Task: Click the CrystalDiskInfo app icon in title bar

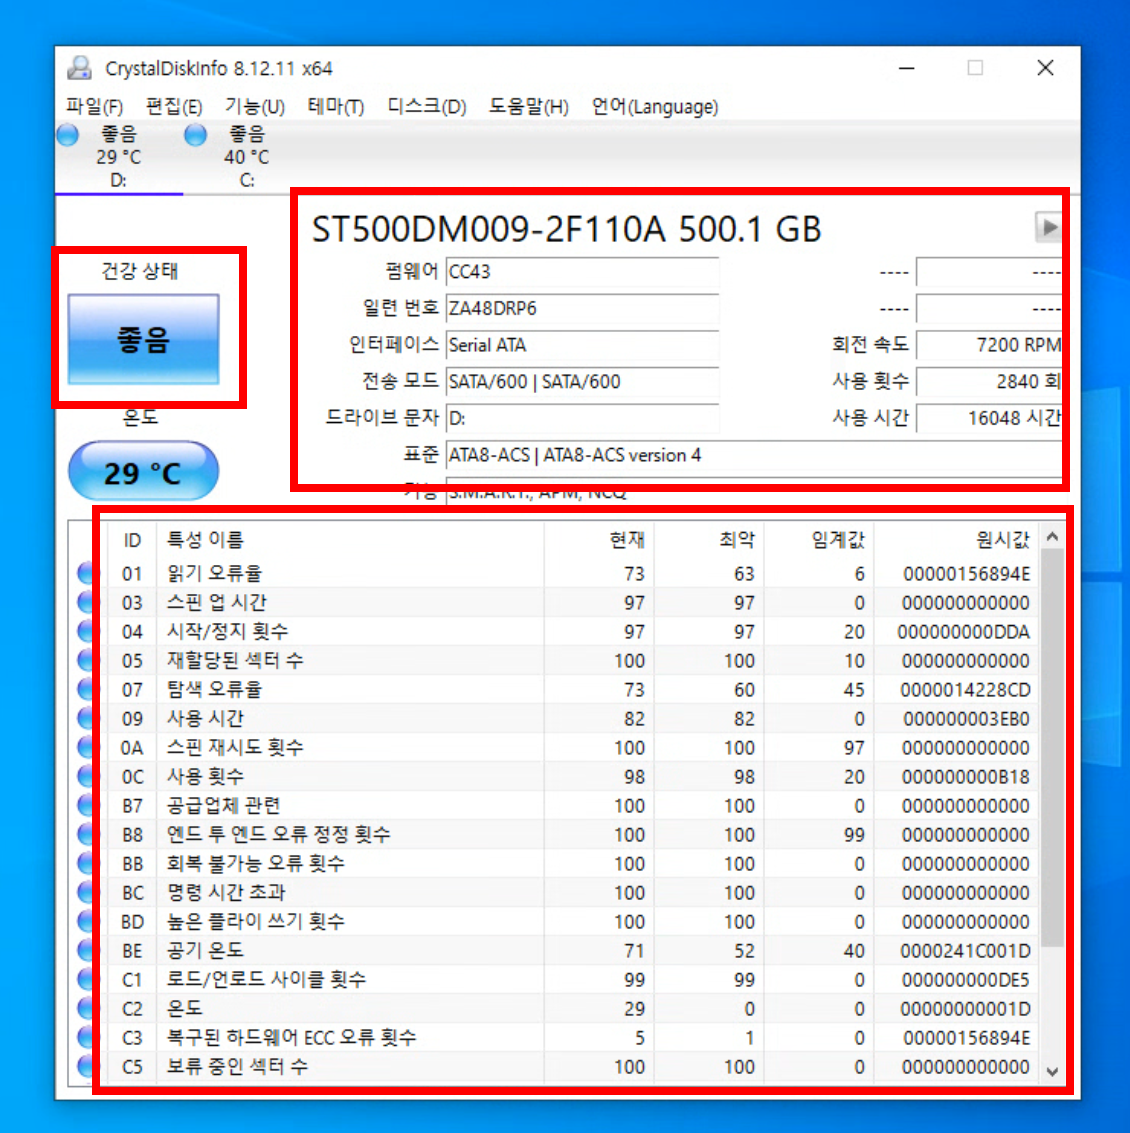Action: click(x=79, y=68)
